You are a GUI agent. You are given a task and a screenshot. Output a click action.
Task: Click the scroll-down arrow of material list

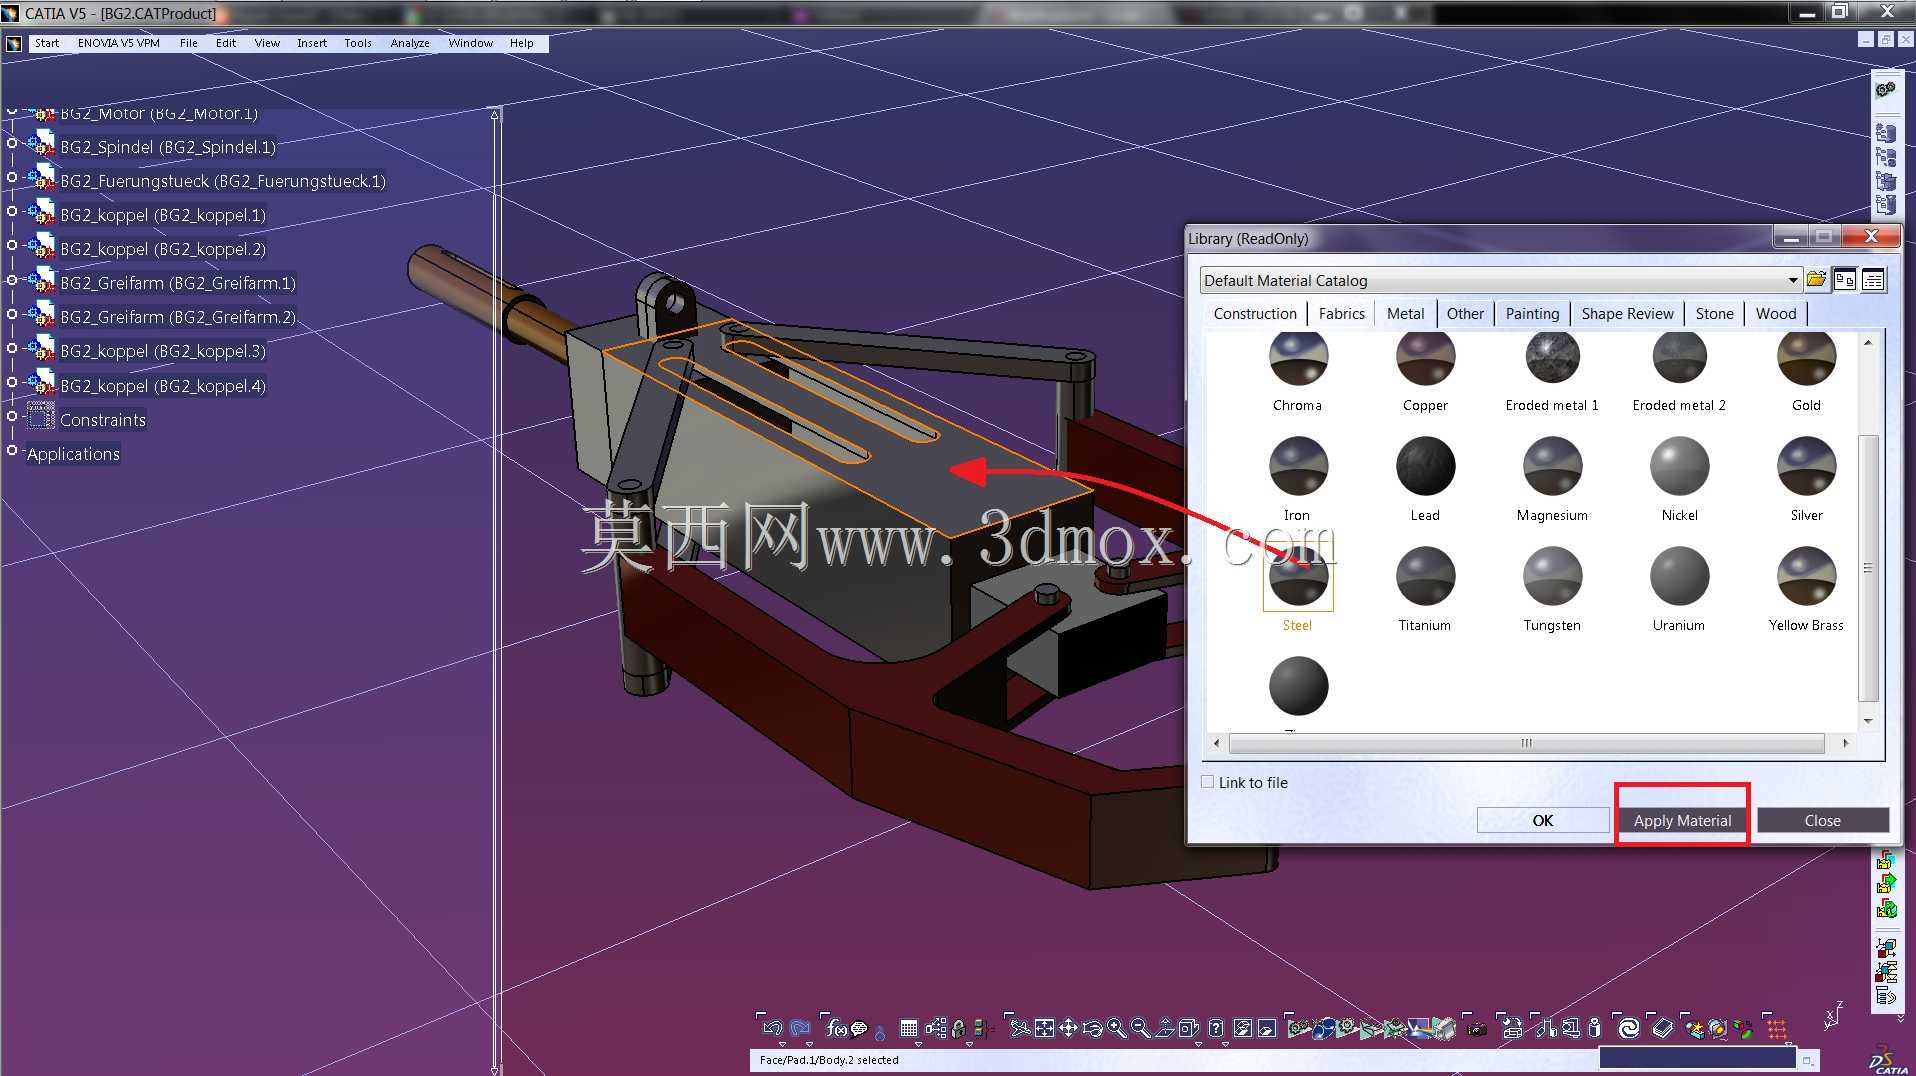[x=1867, y=721]
